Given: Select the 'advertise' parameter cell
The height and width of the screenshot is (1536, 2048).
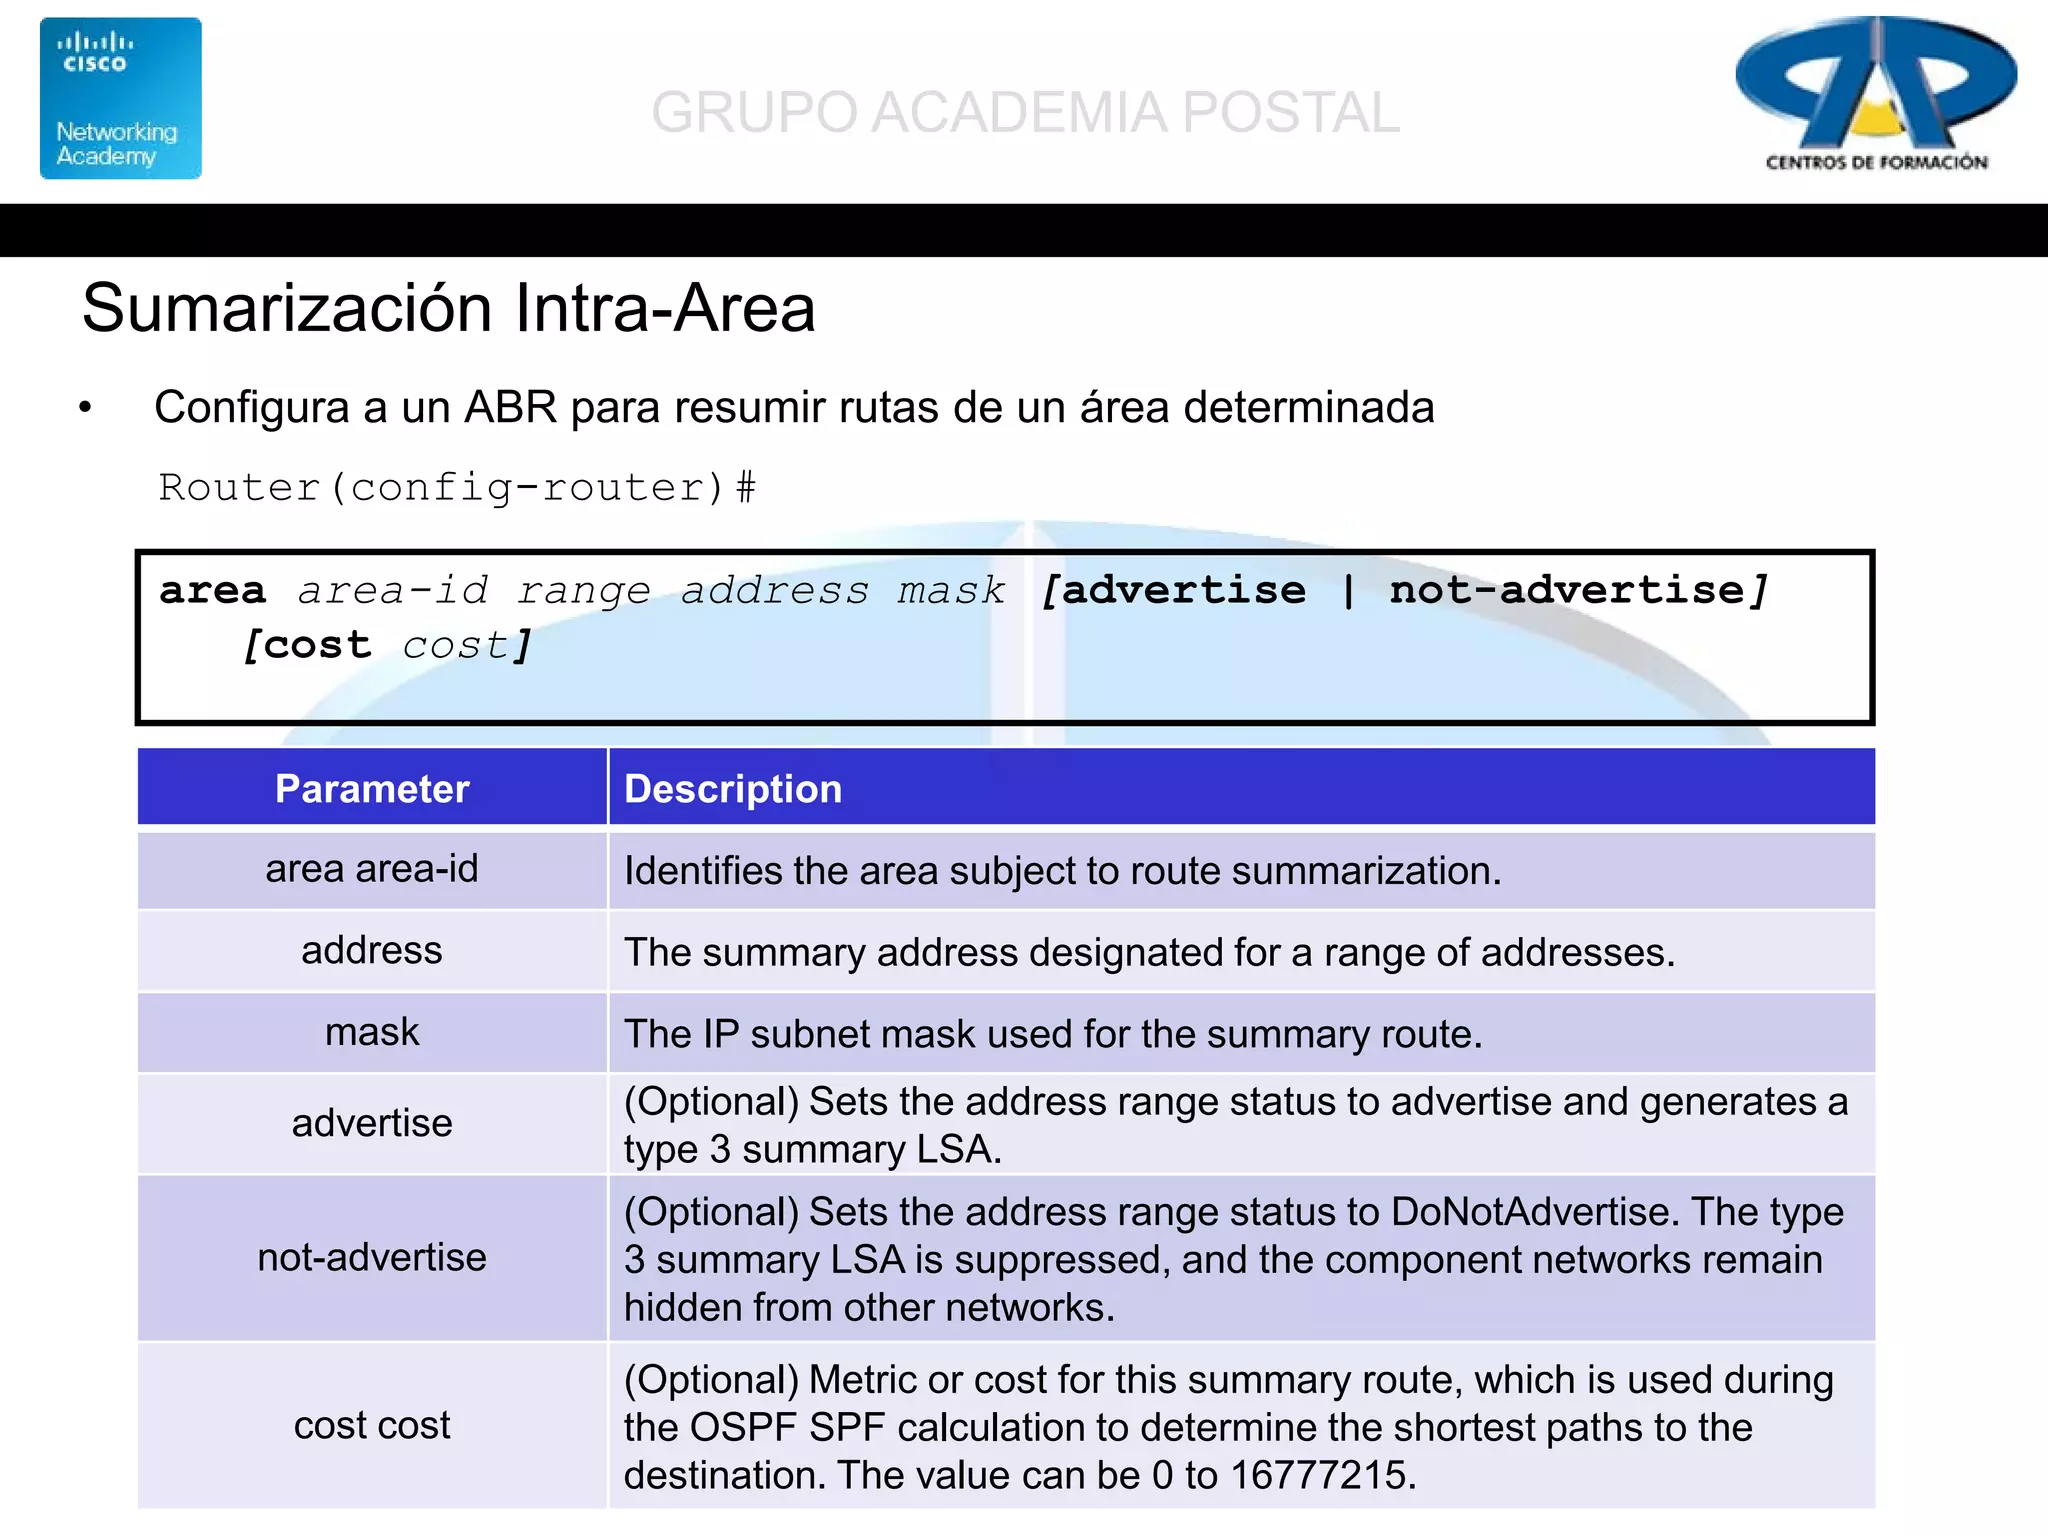Looking at the screenshot, I should pos(372,1124).
